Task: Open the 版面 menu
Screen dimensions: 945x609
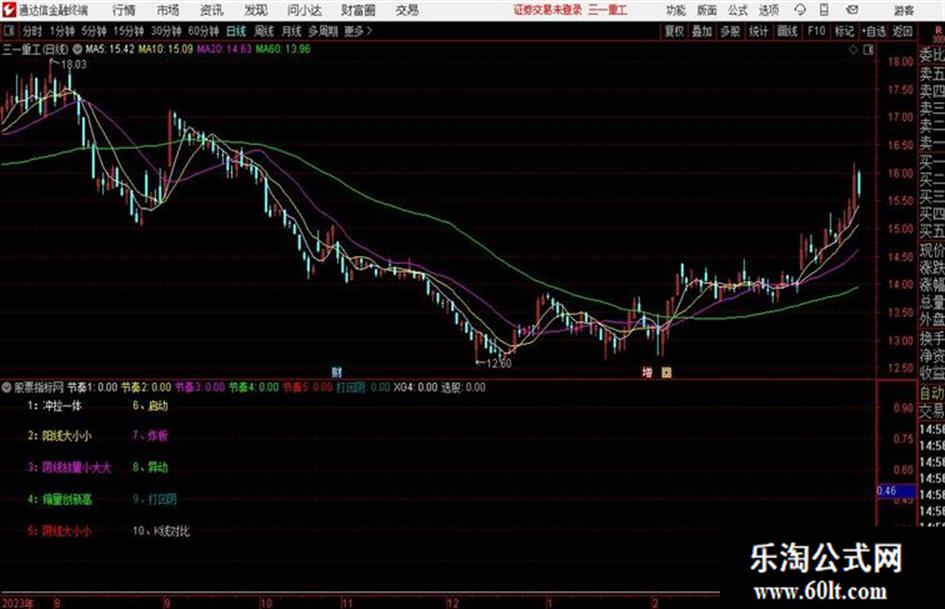Action: click(707, 10)
